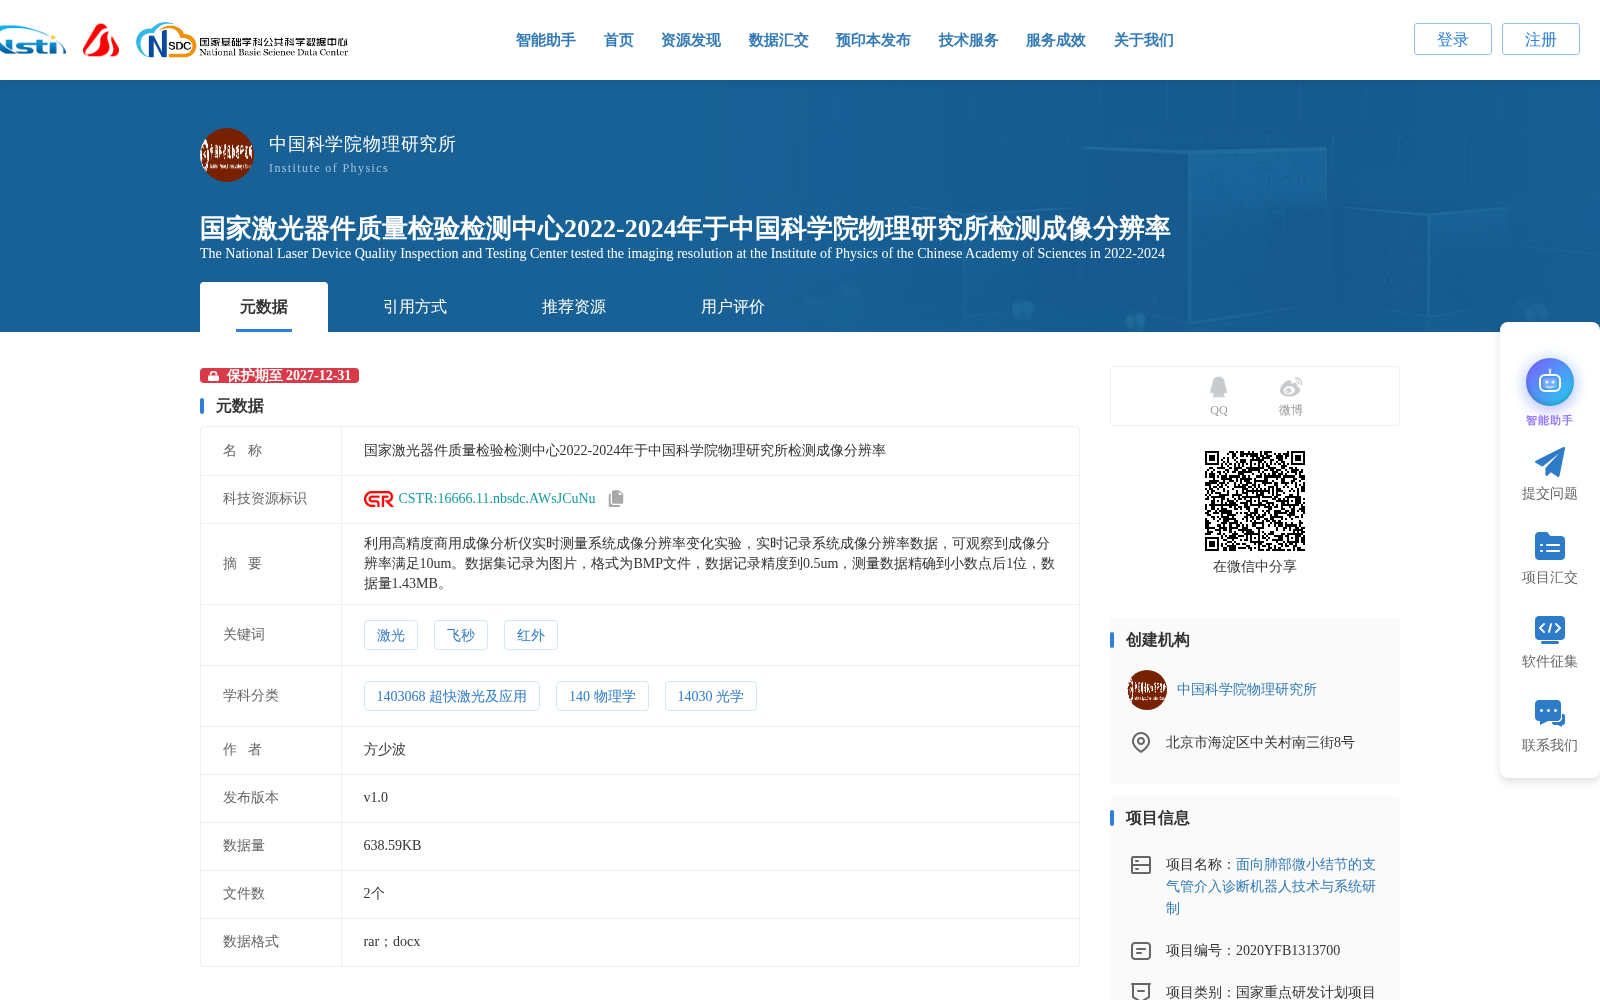This screenshot has width=1600, height=1000.
Task: Open 服务成效 menu item
Action: pyautogui.click(x=1056, y=40)
